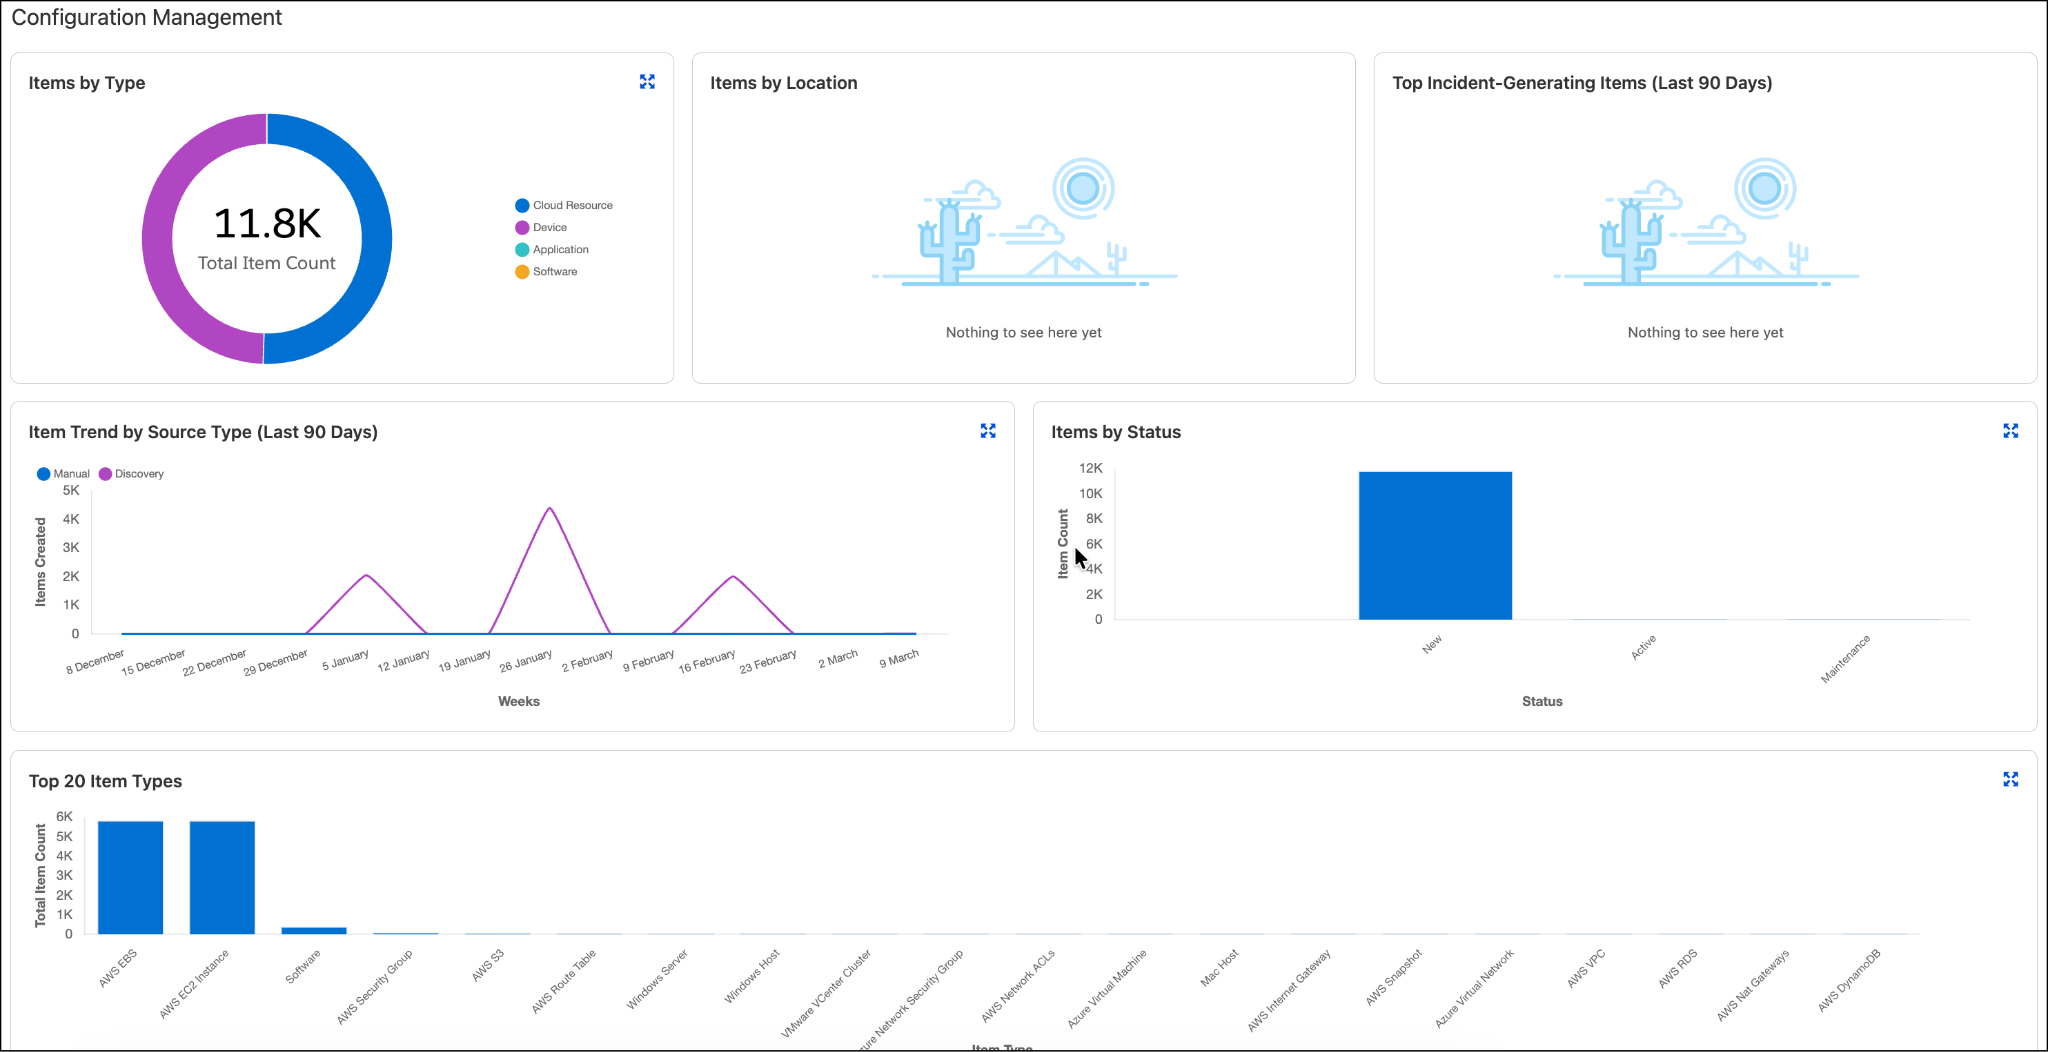Click the Top Incident-Generating Items title
2048x1052 pixels.
coord(1582,83)
